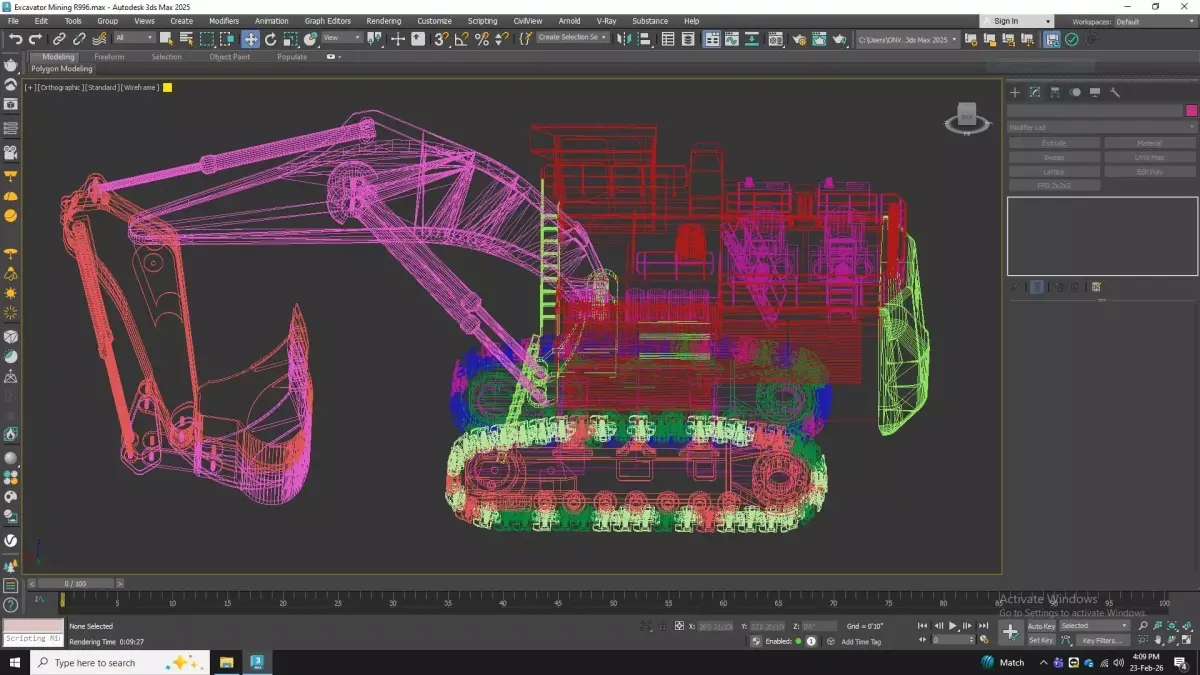1200x675 pixels.
Task: Switch to the Object Paint ribbon tab
Action: 230,57
